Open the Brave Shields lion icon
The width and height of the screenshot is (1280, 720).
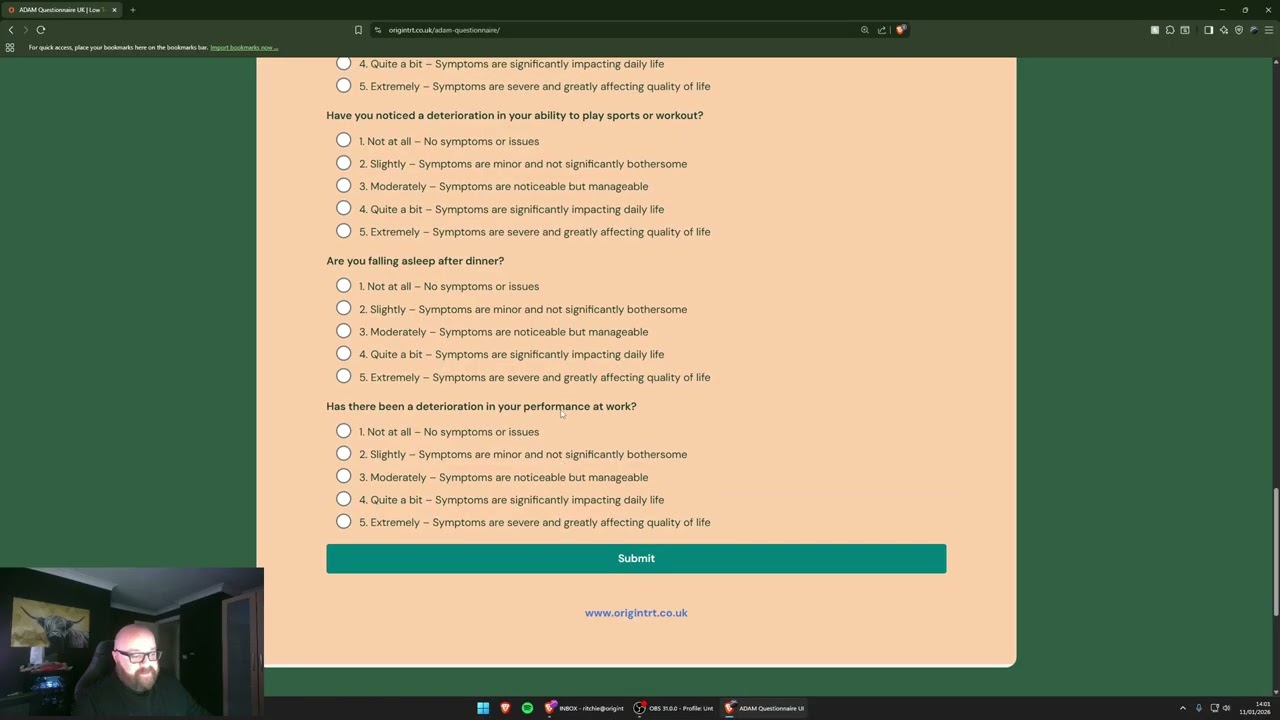point(900,30)
